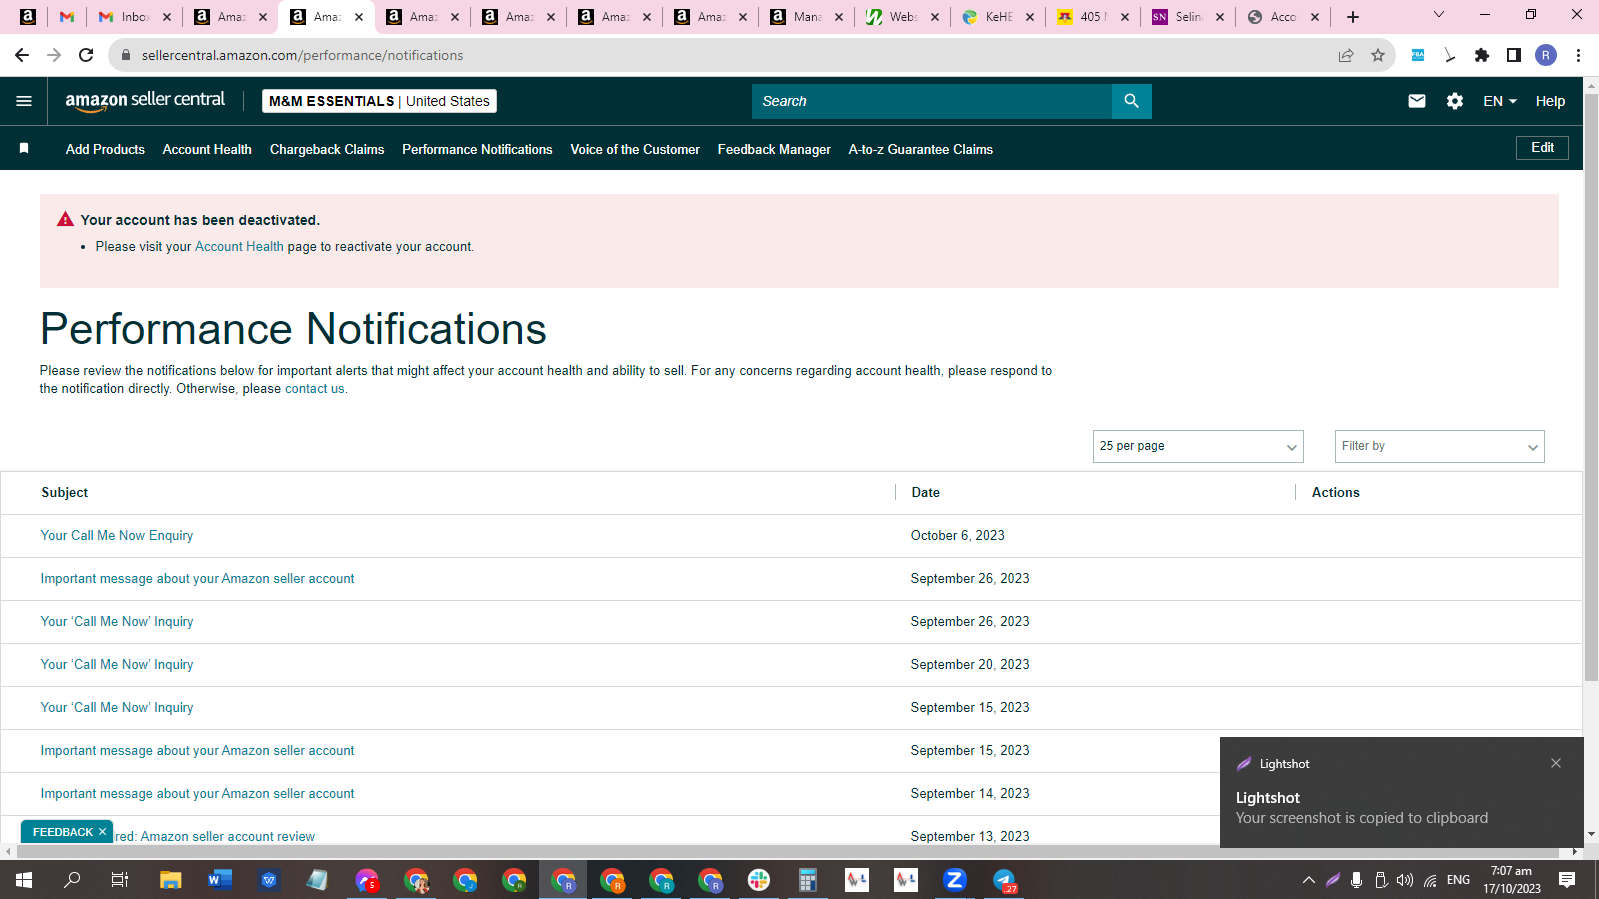
Task: Launch Microsoft Word from the taskbar
Action: tap(220, 880)
